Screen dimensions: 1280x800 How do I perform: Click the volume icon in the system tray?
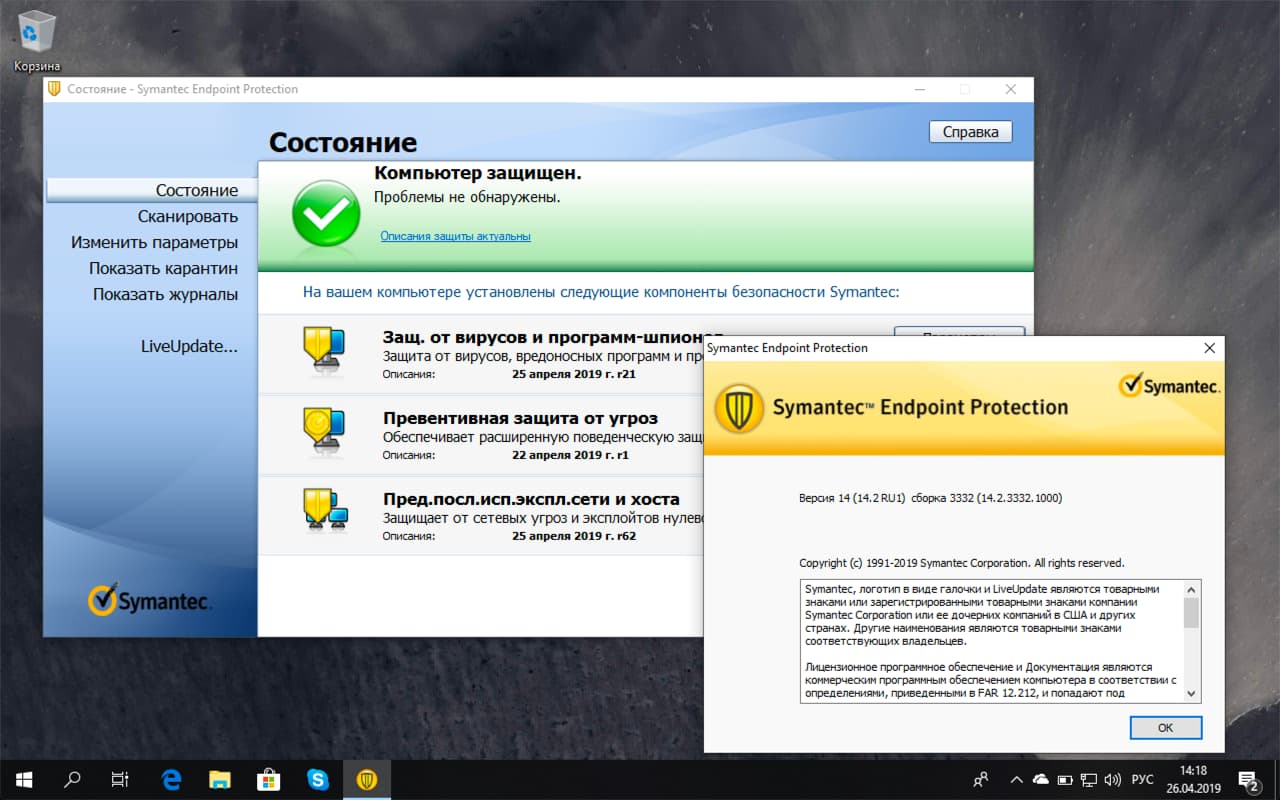[x=1113, y=779]
